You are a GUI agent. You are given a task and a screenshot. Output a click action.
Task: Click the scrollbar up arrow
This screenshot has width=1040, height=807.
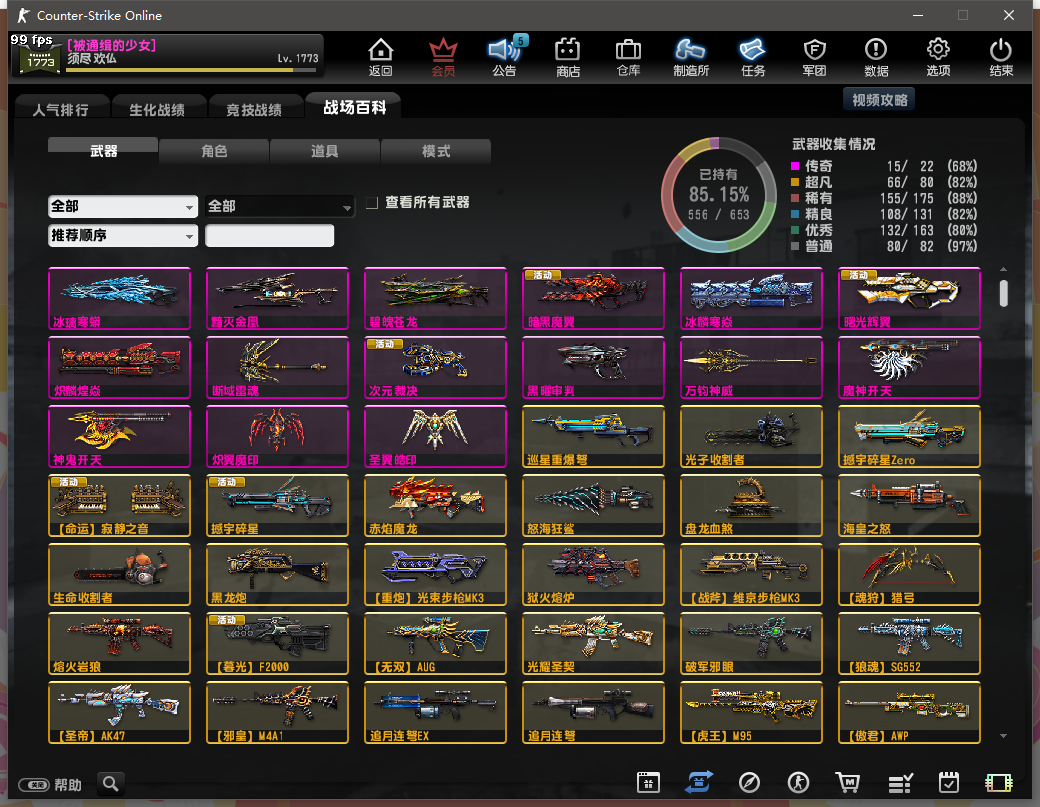(x=1004, y=269)
